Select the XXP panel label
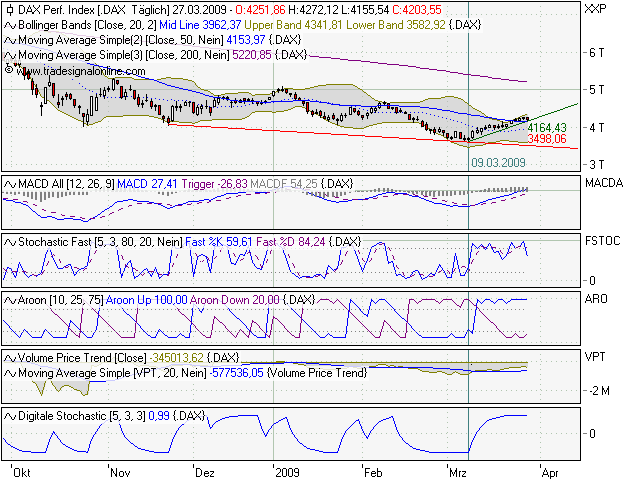640x480 pixels. pos(596,9)
